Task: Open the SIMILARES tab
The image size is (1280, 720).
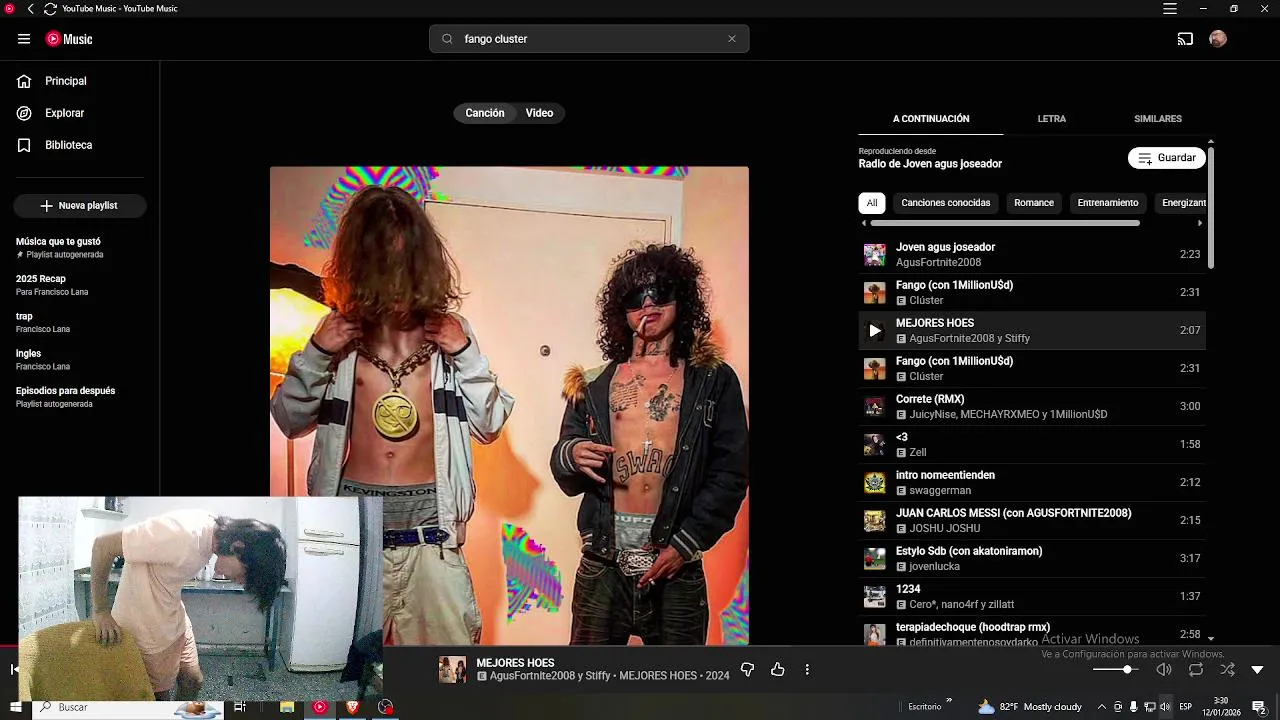Action: click(1158, 119)
